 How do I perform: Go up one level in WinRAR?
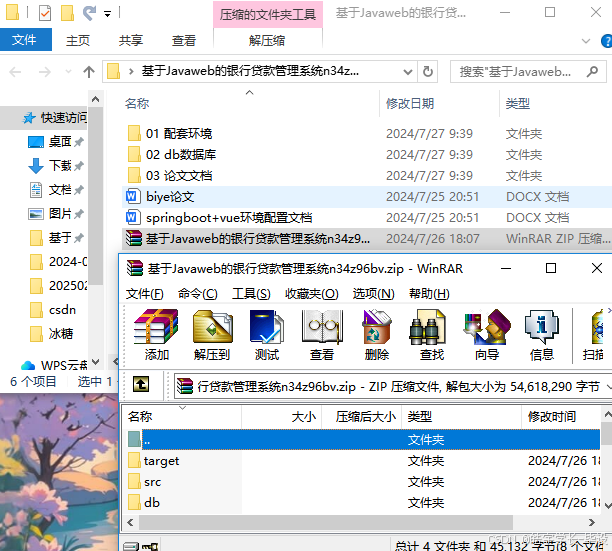point(141,384)
